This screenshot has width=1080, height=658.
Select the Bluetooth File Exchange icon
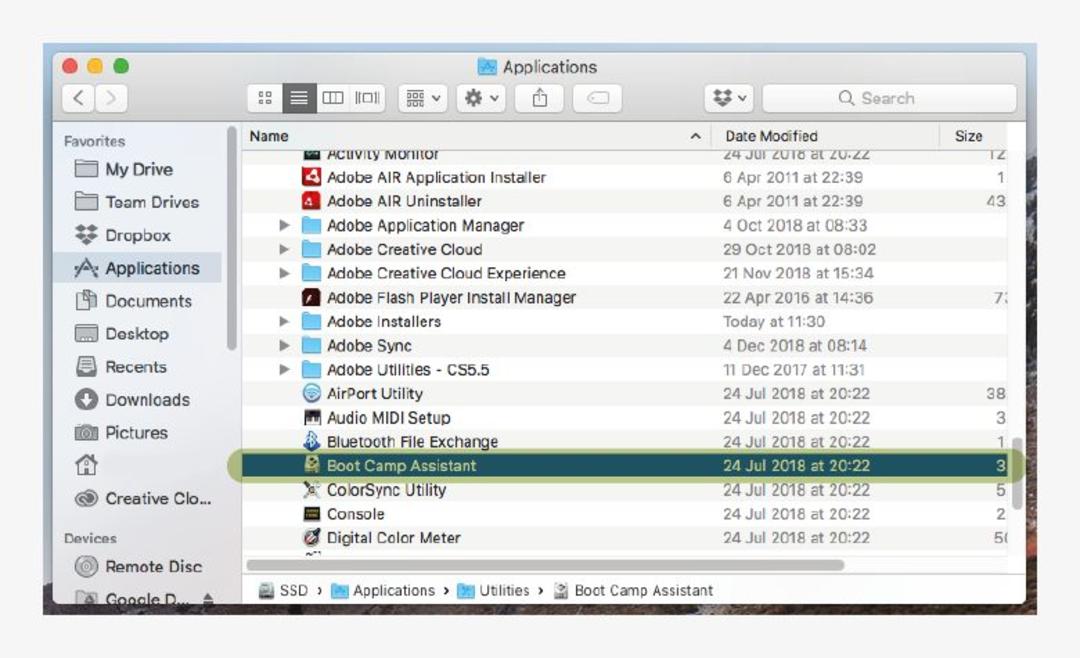click(311, 441)
